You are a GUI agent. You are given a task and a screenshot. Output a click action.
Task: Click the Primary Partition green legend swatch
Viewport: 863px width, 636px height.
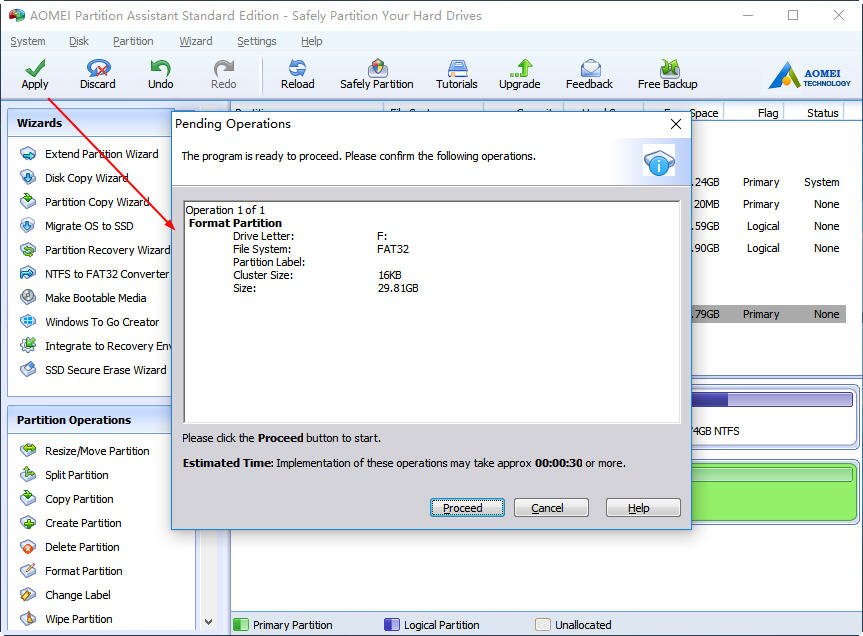[241, 624]
